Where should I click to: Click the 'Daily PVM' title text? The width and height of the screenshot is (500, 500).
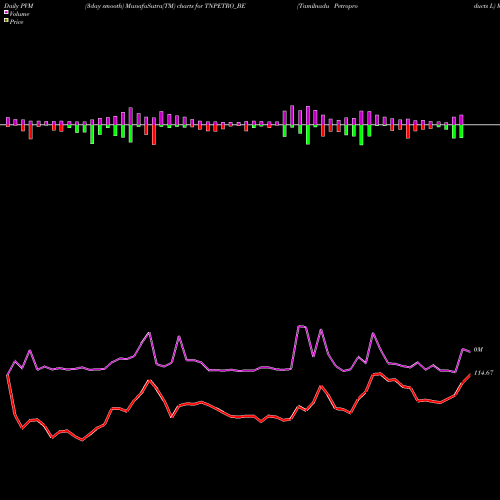point(19,6)
